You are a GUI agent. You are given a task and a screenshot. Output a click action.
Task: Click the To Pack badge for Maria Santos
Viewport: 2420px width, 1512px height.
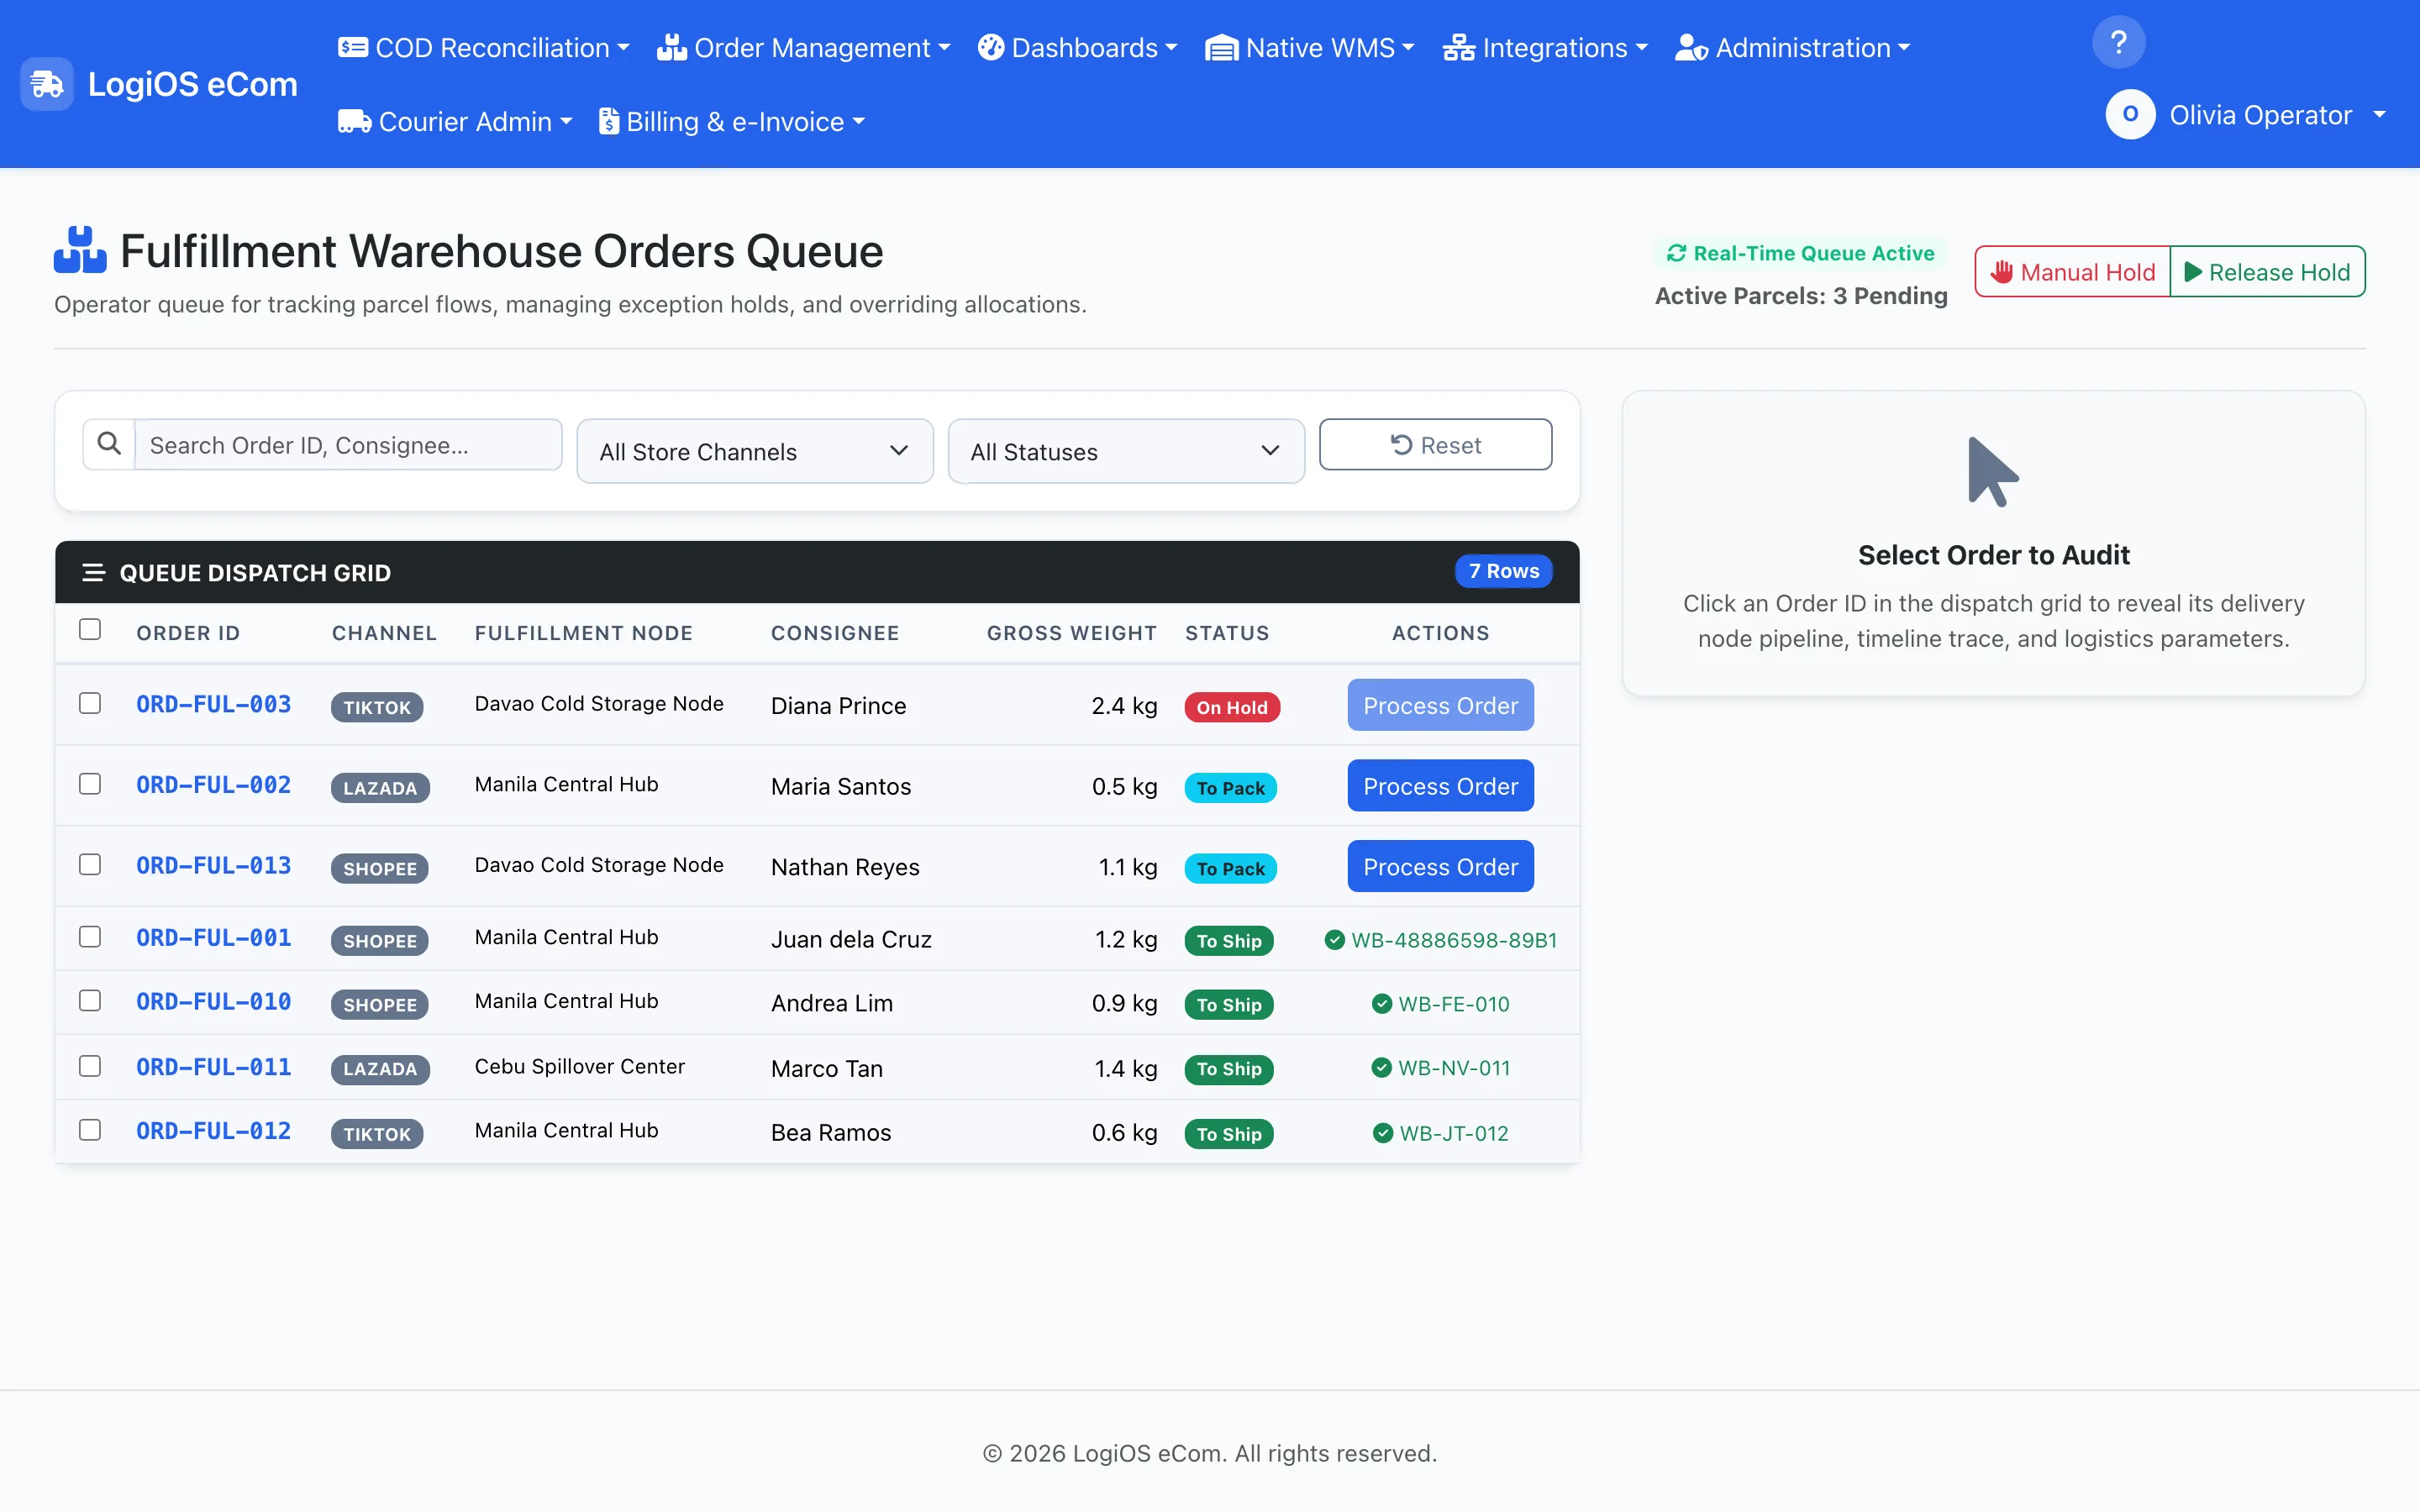[x=1230, y=788]
